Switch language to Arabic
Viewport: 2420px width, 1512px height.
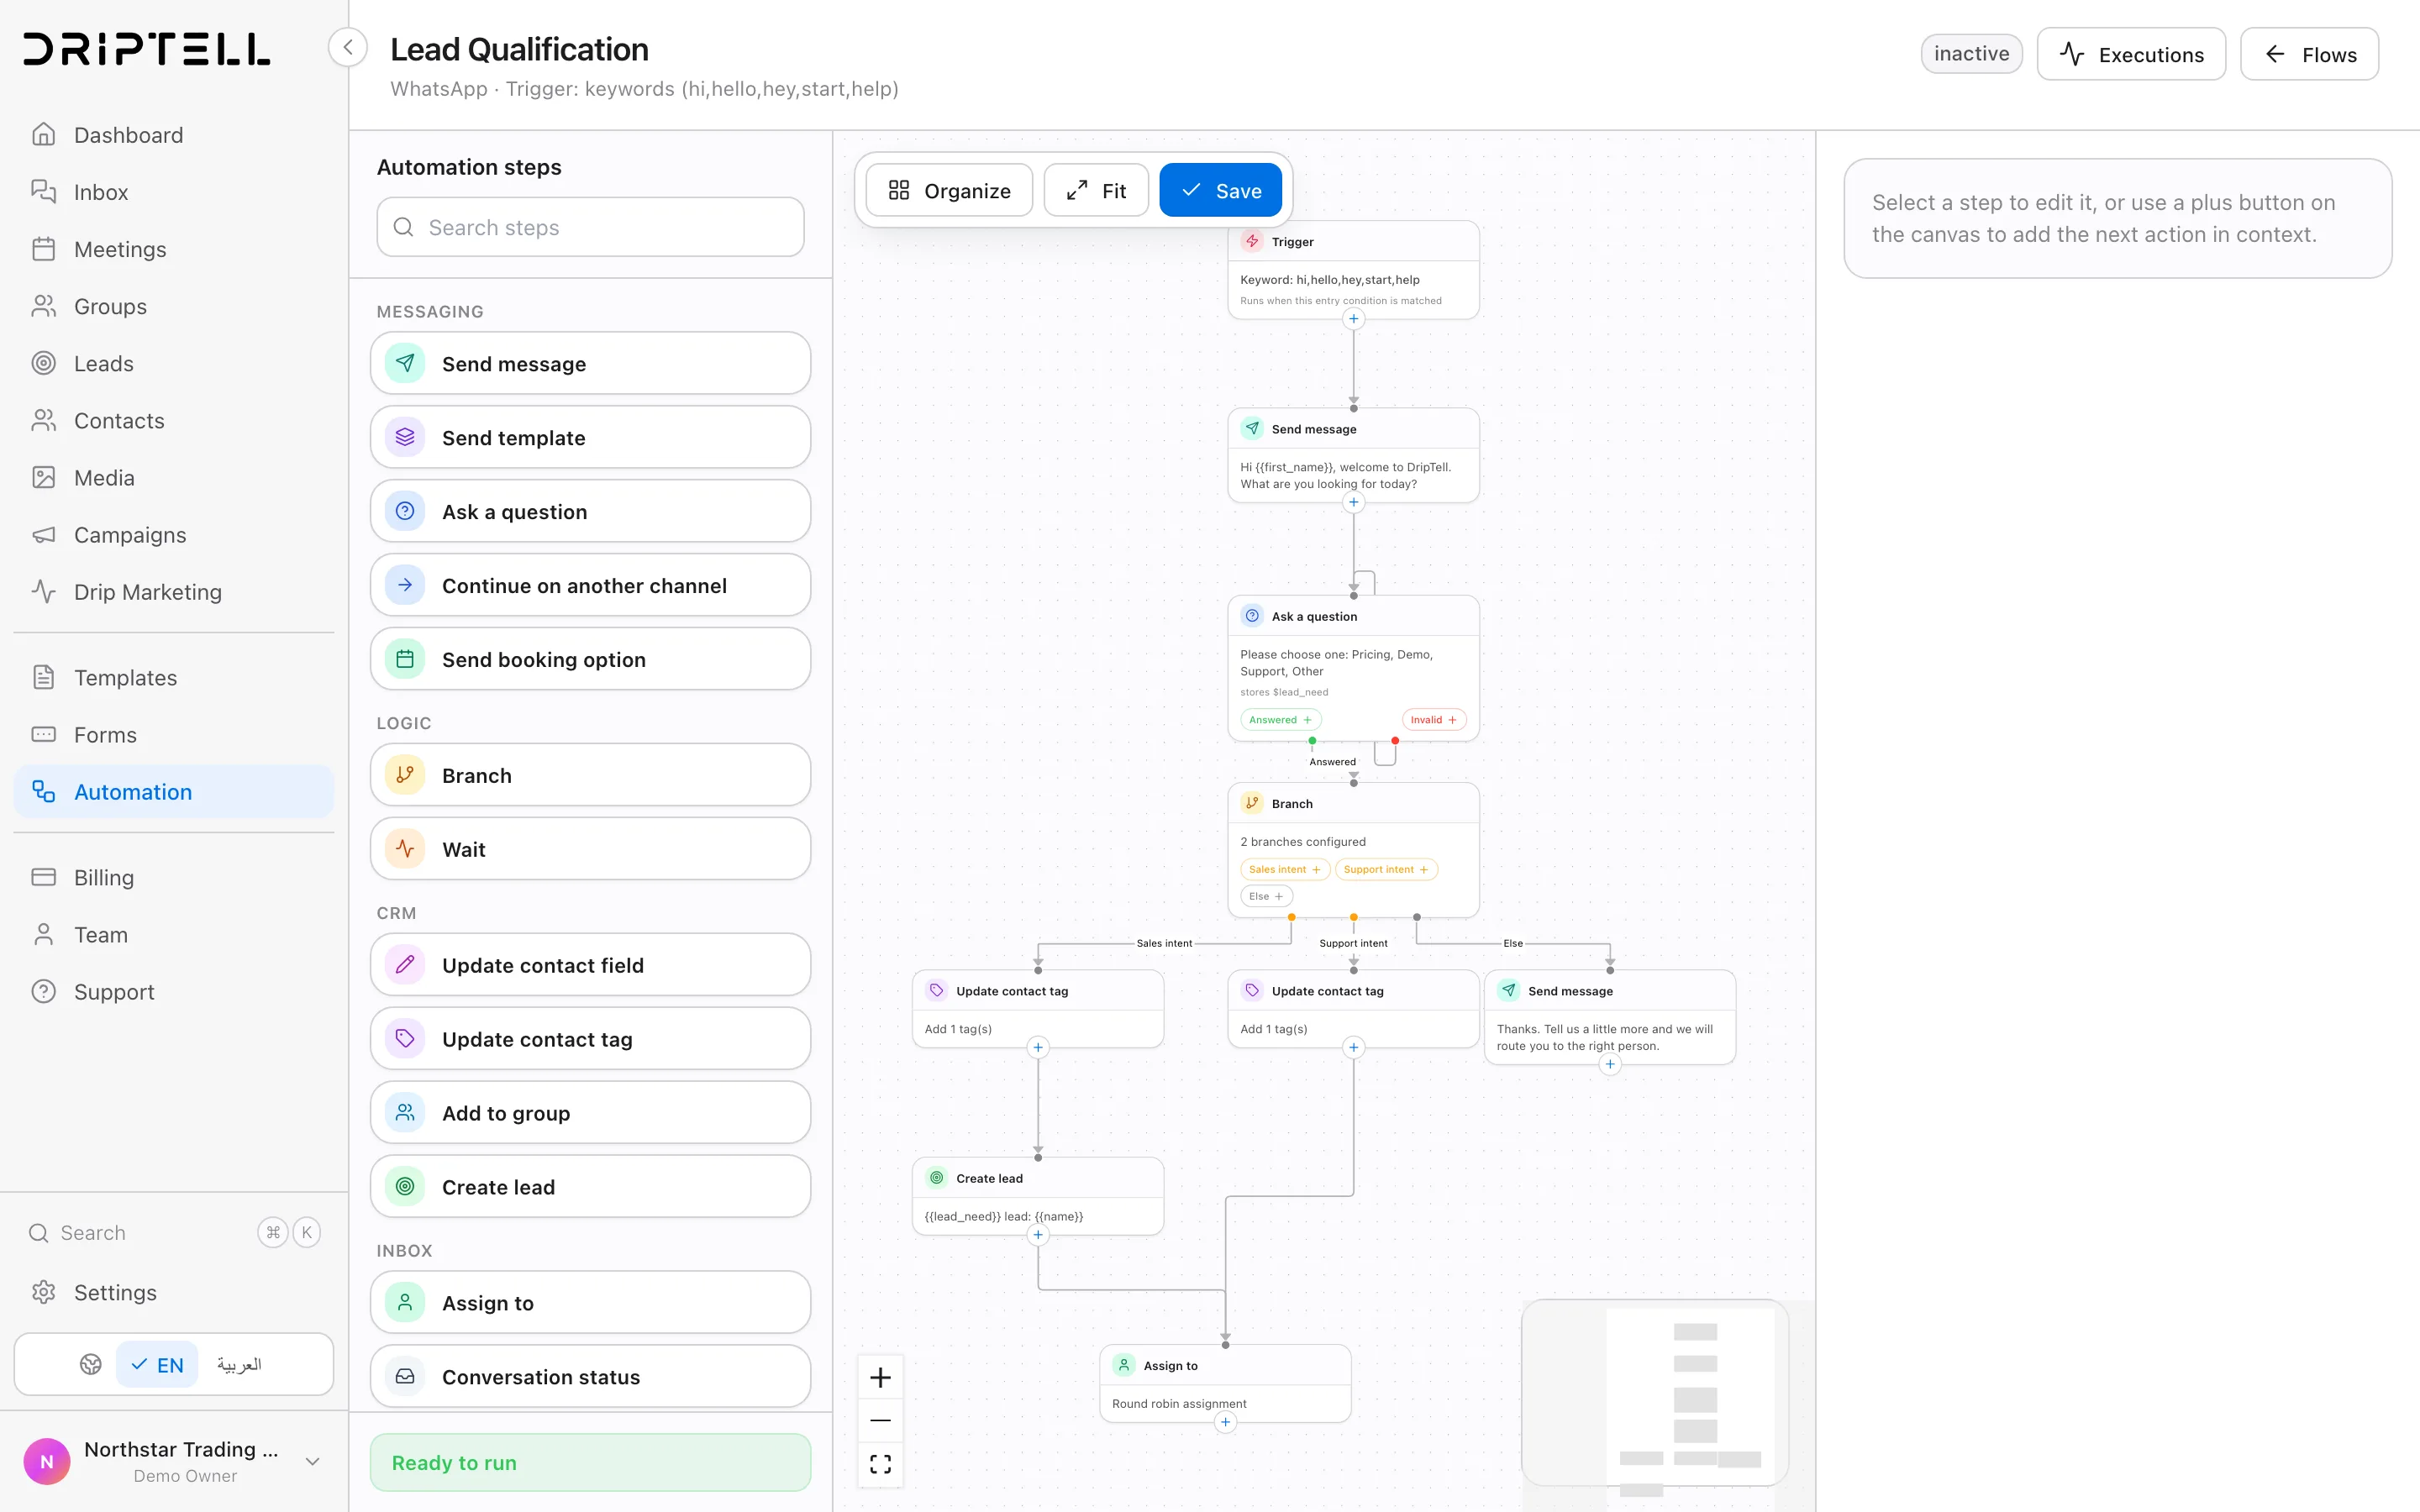click(x=239, y=1364)
